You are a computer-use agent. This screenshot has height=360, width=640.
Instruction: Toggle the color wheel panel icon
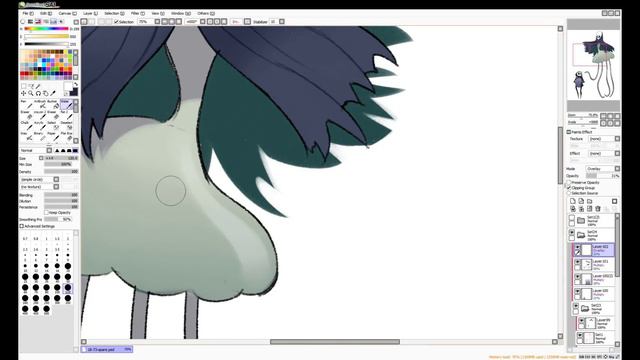coord(23,22)
